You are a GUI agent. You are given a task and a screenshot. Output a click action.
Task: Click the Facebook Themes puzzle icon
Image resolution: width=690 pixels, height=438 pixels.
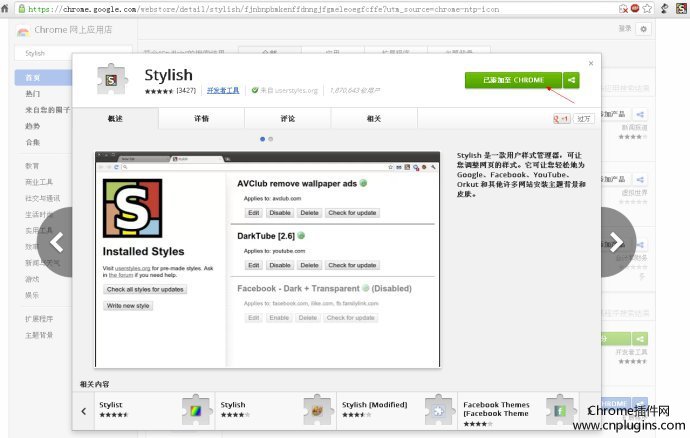560,410
